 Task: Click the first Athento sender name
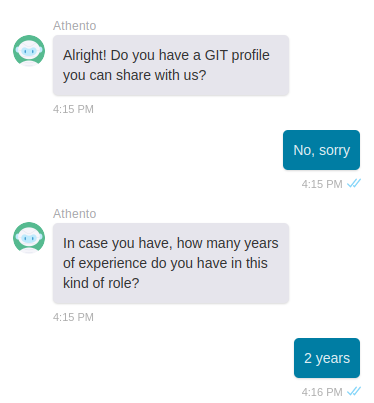pos(75,26)
